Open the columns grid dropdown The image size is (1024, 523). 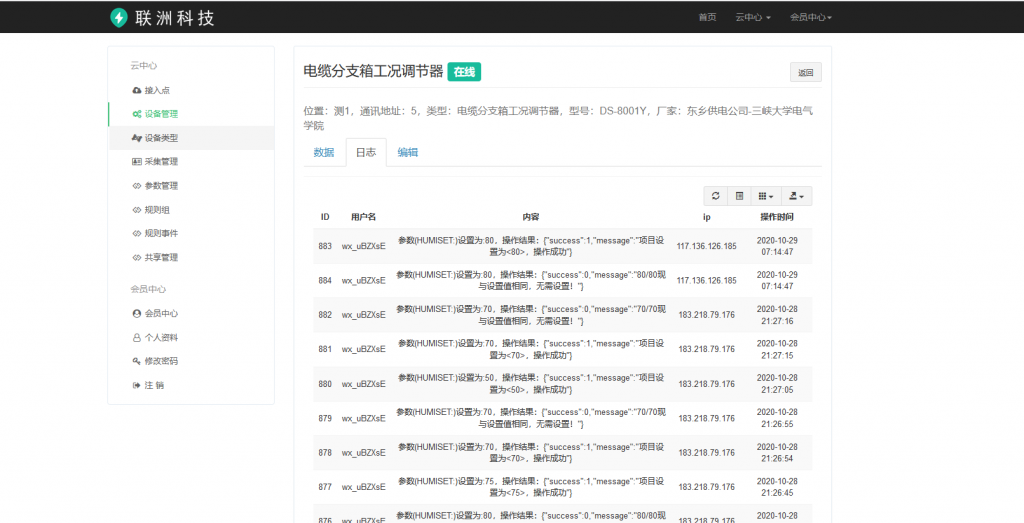[x=765, y=196]
